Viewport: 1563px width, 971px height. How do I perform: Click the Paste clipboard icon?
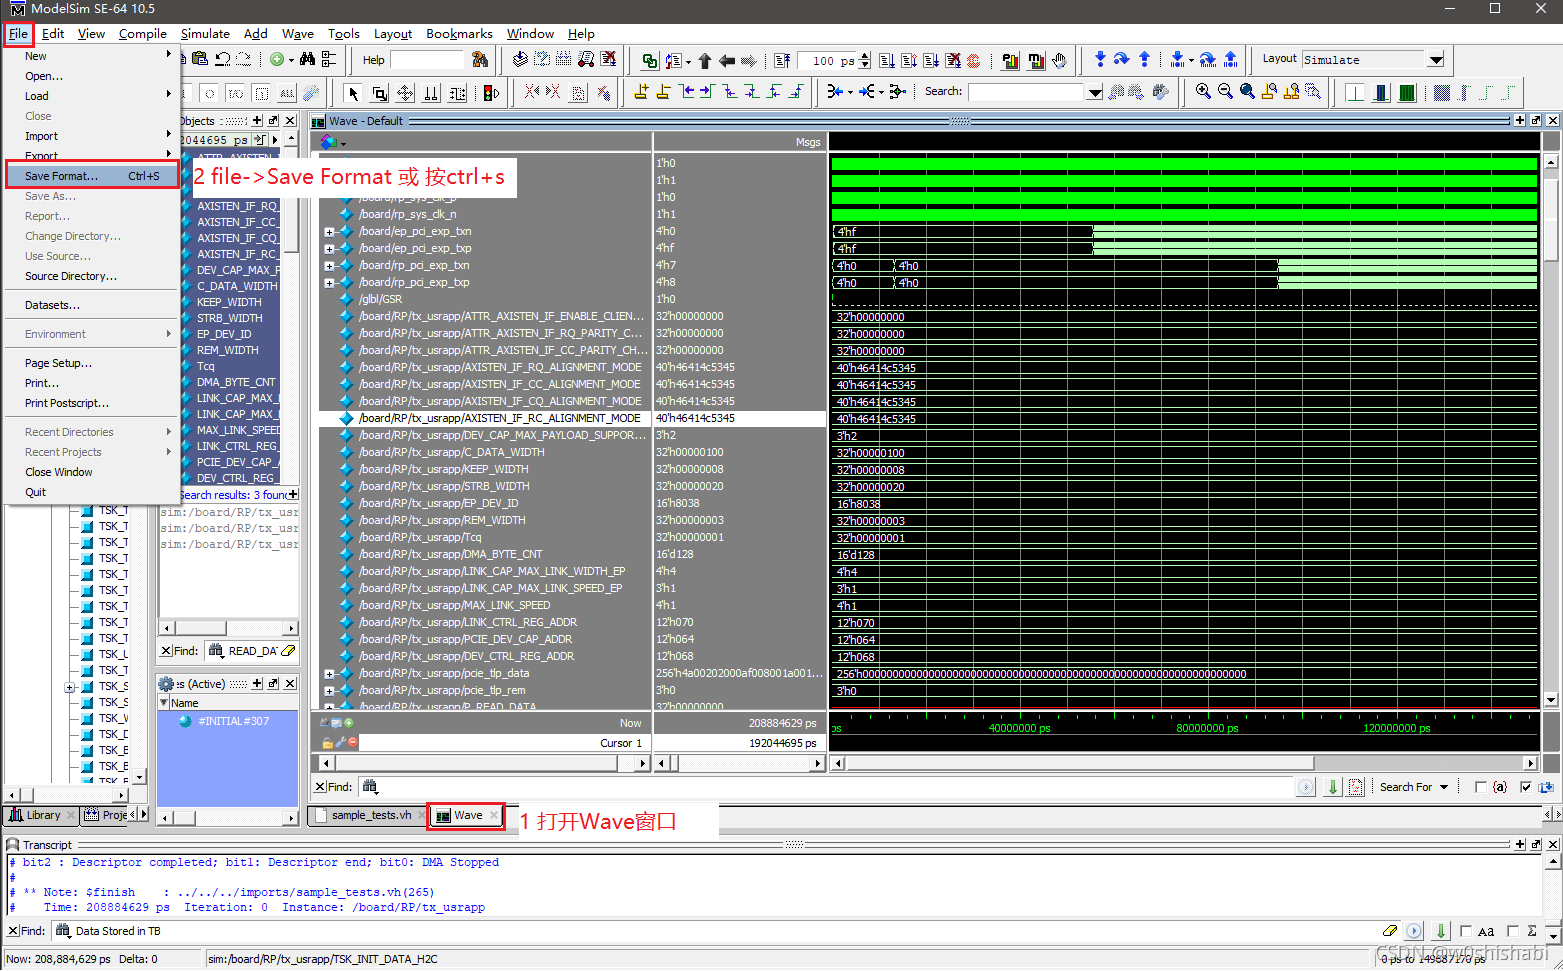(200, 59)
